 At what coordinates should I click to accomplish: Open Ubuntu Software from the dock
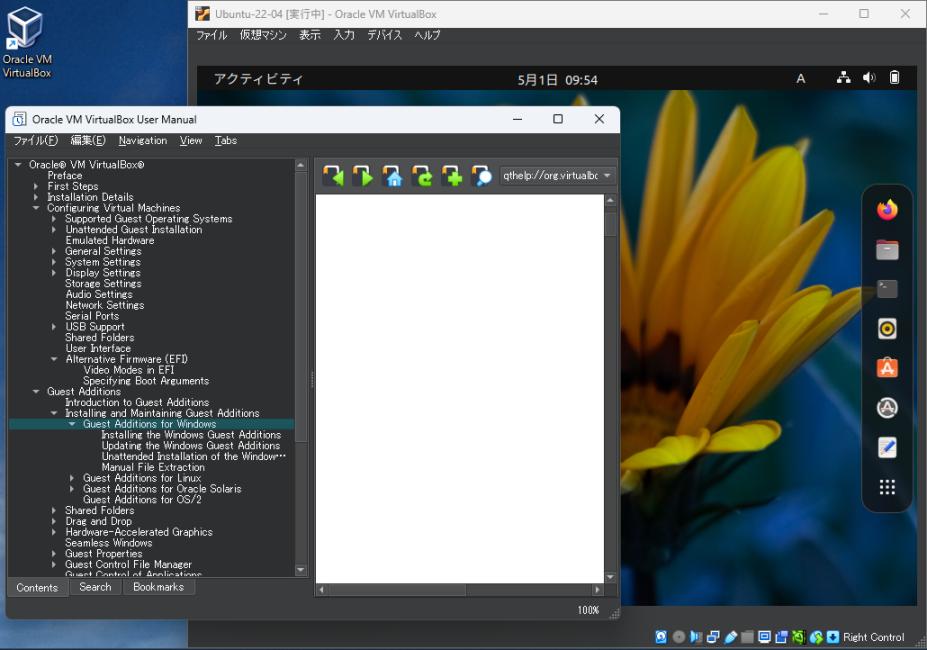[887, 368]
